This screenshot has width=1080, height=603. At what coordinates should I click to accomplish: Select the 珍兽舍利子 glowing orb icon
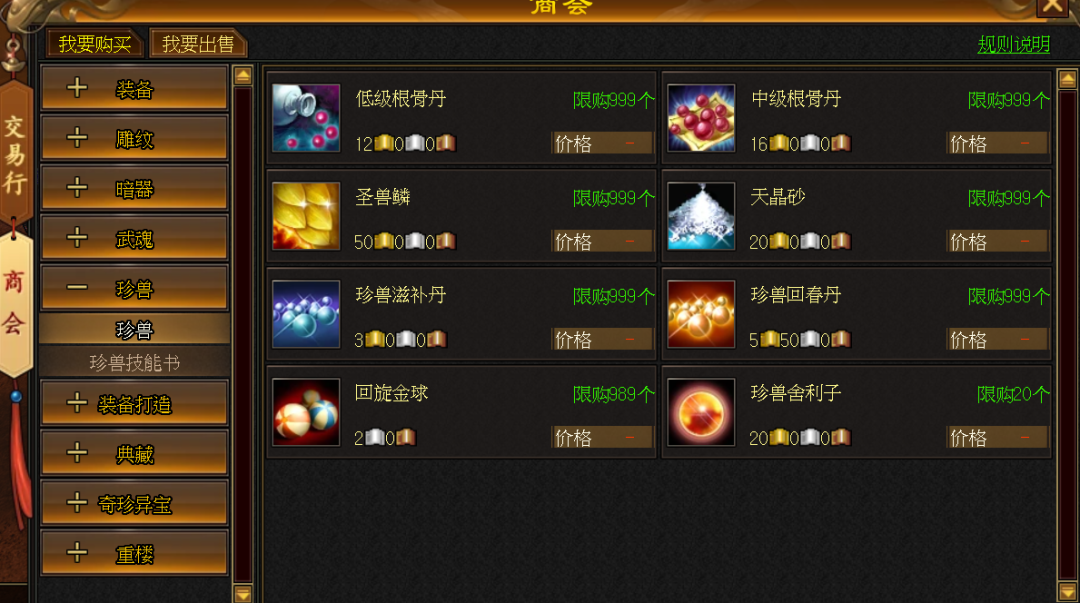[x=701, y=412]
